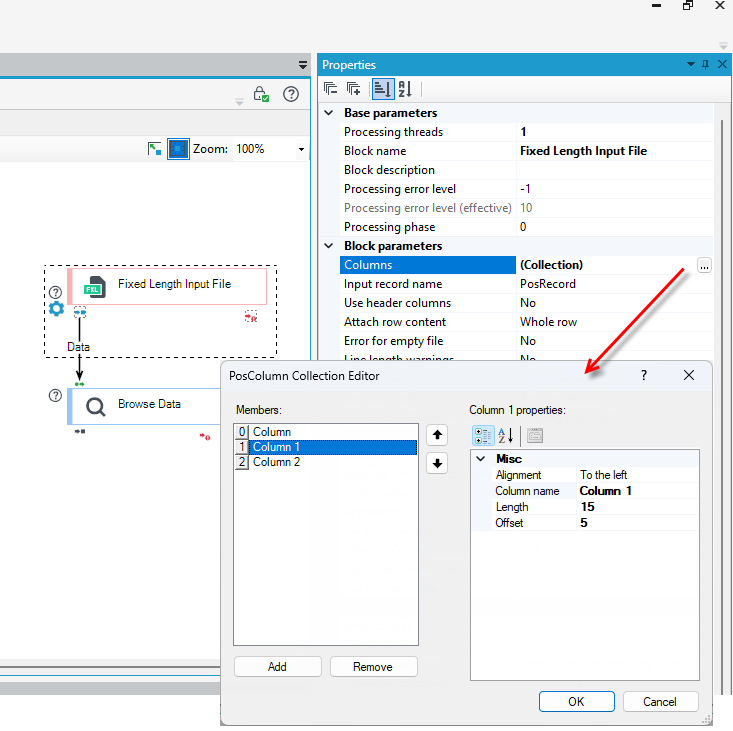The image size is (733, 731).
Task: Move selected column down with arrow button
Action: [437, 464]
